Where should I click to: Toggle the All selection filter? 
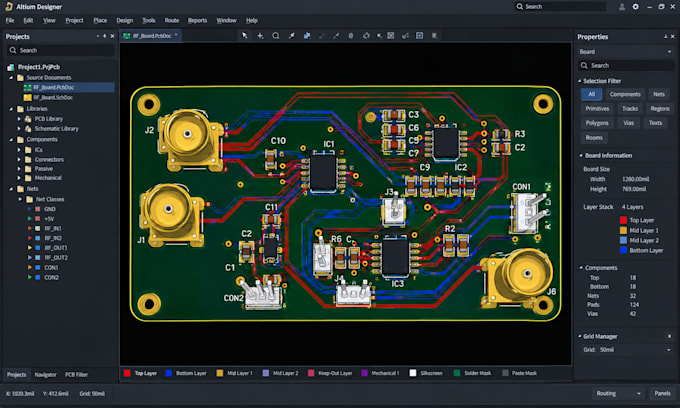point(592,94)
